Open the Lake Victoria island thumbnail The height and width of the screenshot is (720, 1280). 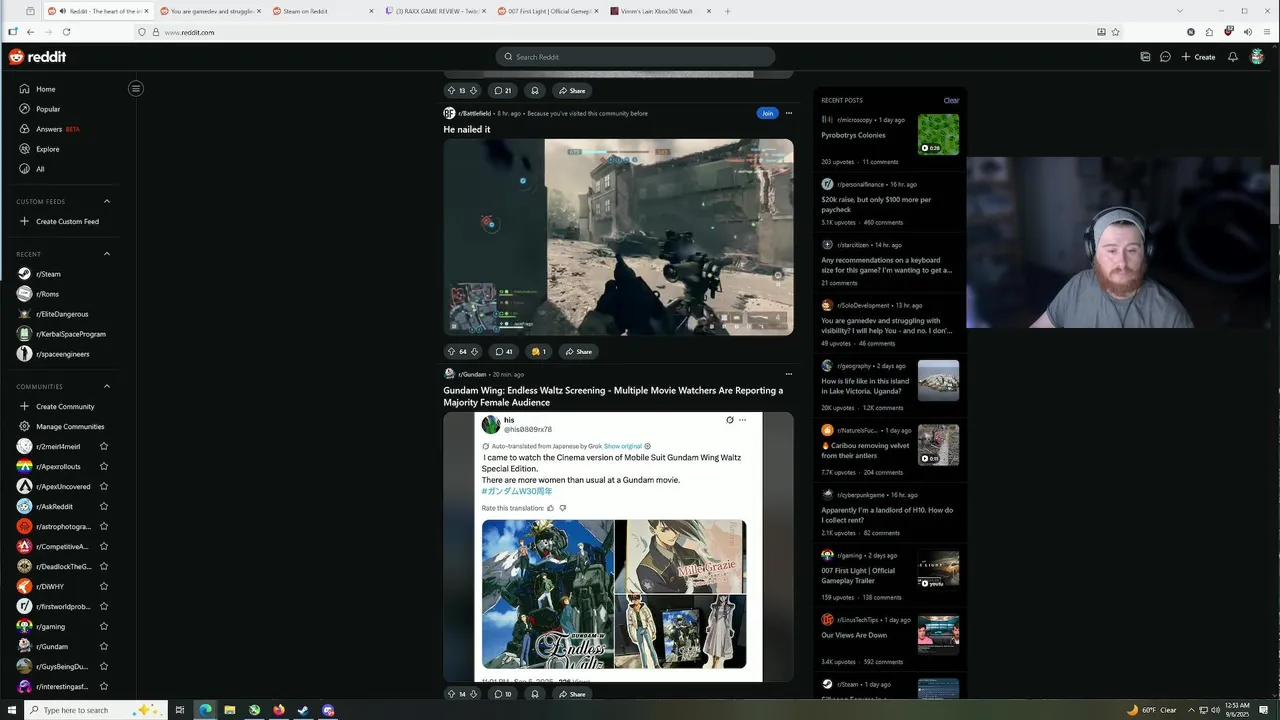point(938,380)
